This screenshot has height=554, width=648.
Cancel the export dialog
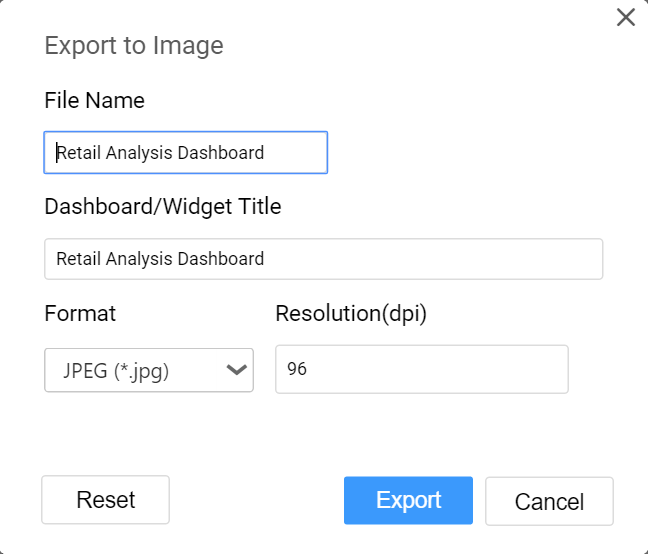[549, 502]
